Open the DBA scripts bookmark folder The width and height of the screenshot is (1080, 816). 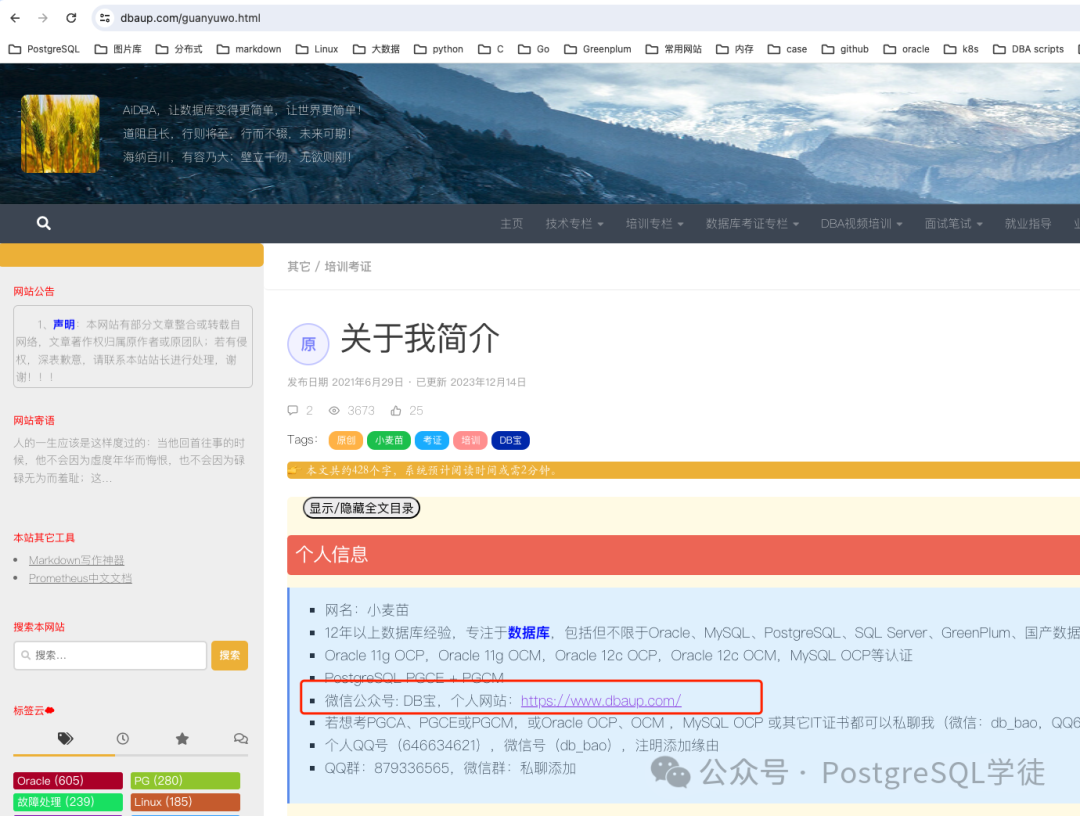(1028, 49)
